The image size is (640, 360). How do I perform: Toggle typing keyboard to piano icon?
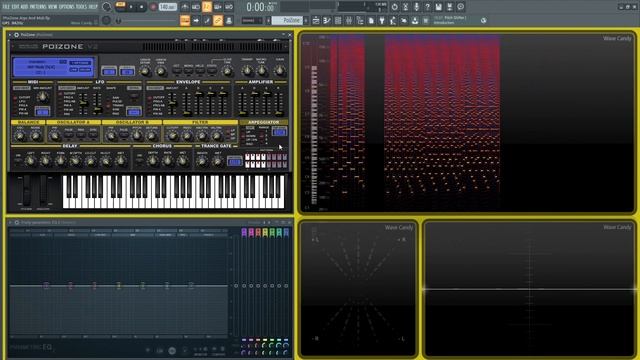185,20
